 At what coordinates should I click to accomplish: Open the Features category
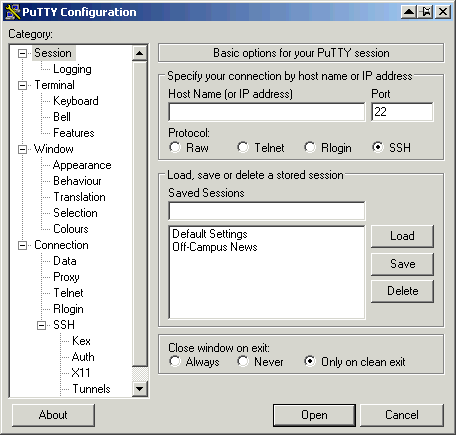74,133
